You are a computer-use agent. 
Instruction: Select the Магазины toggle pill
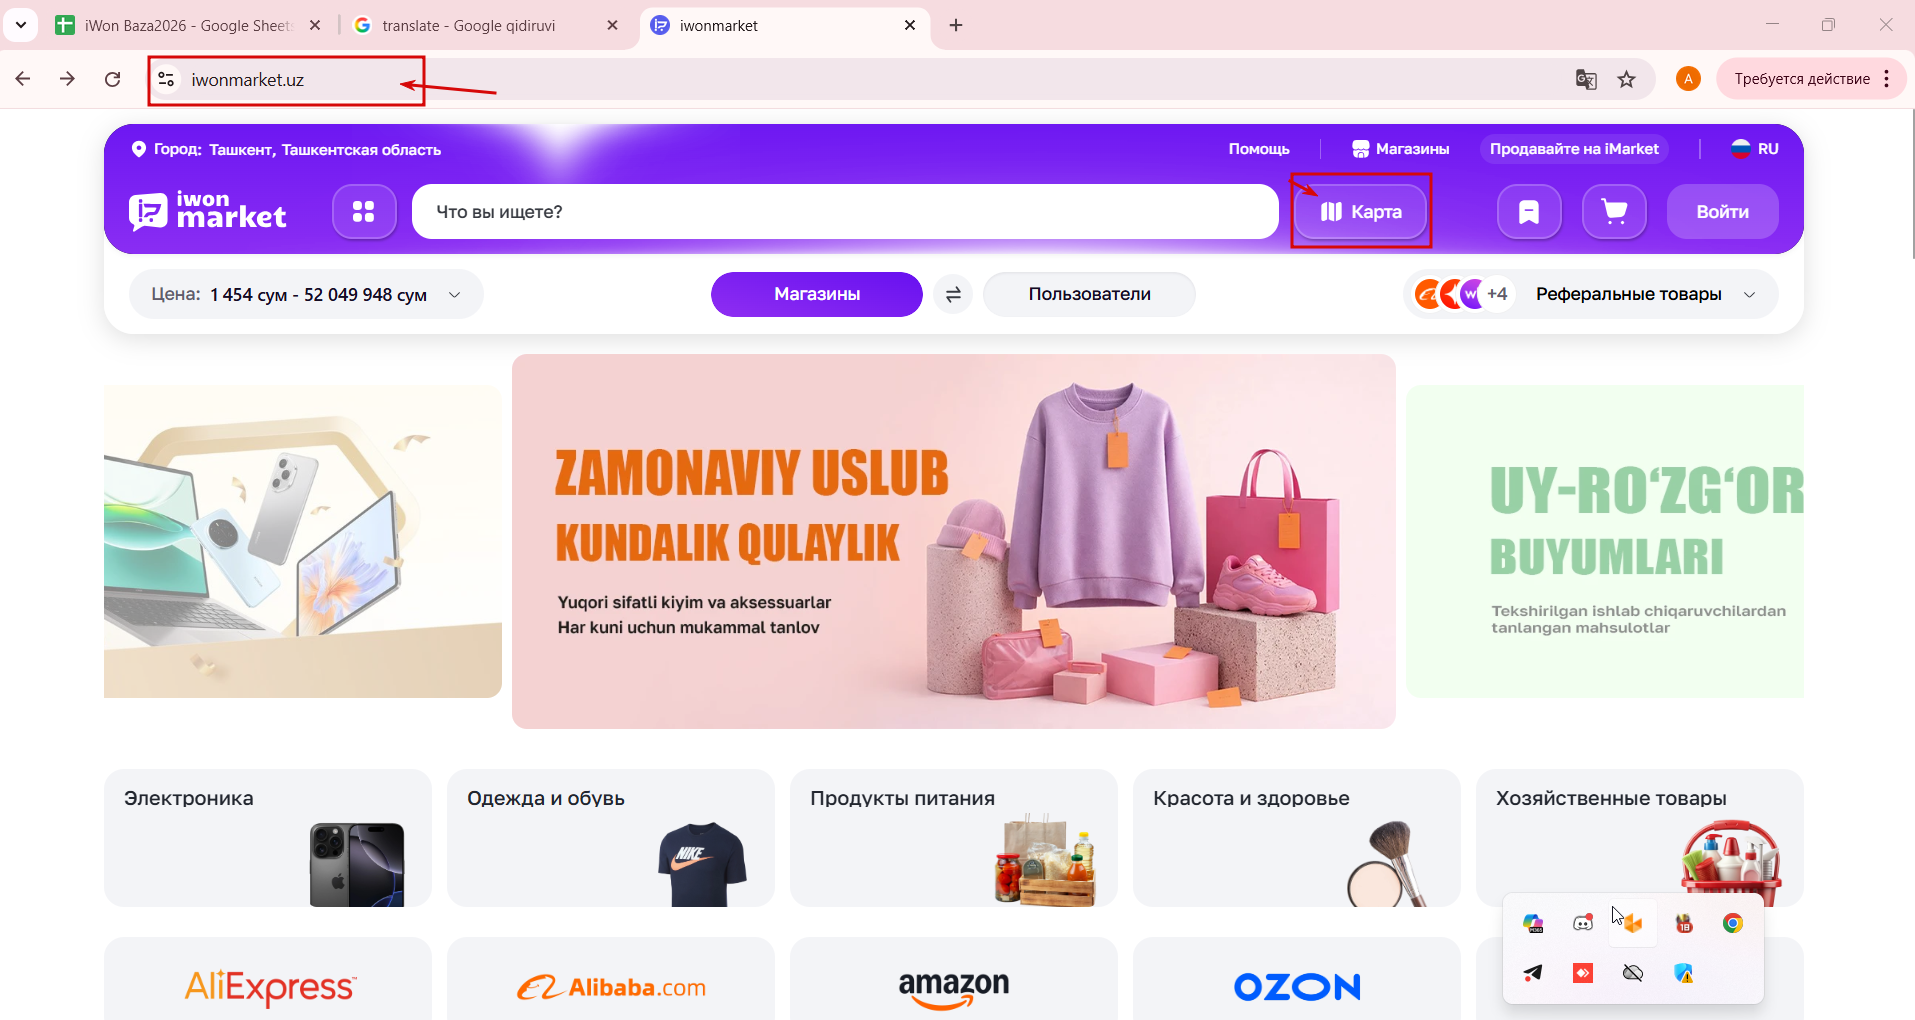click(817, 294)
